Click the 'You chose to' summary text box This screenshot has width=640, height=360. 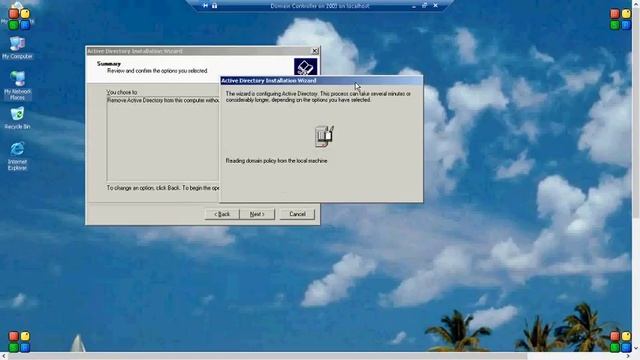(163, 138)
